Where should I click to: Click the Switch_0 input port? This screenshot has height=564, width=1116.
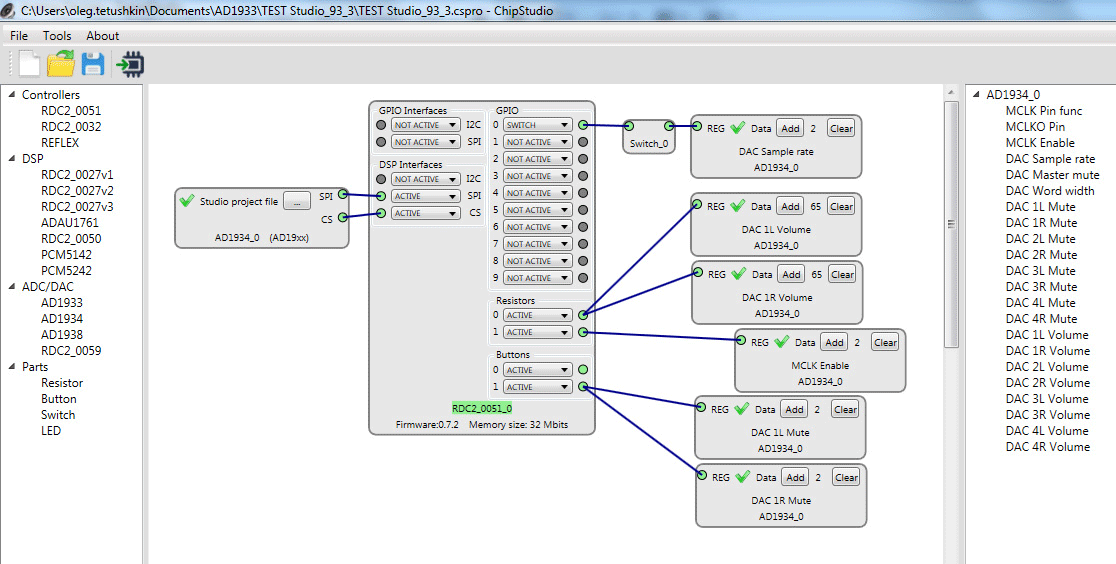point(628,126)
